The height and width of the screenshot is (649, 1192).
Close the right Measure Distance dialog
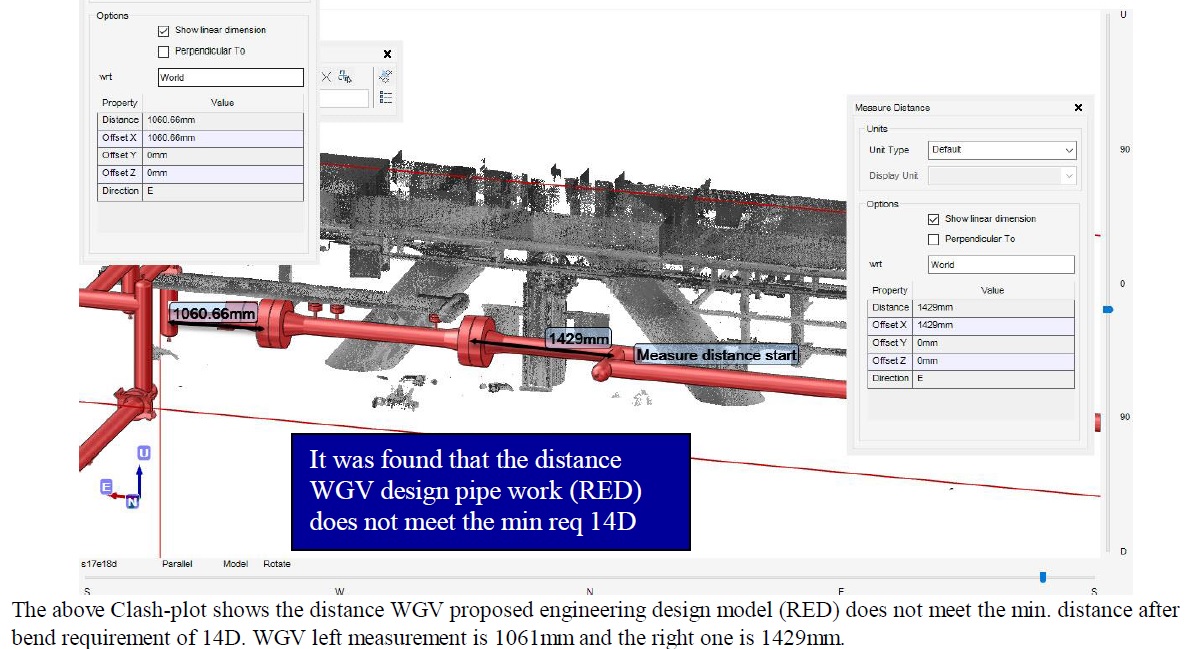[x=1077, y=108]
